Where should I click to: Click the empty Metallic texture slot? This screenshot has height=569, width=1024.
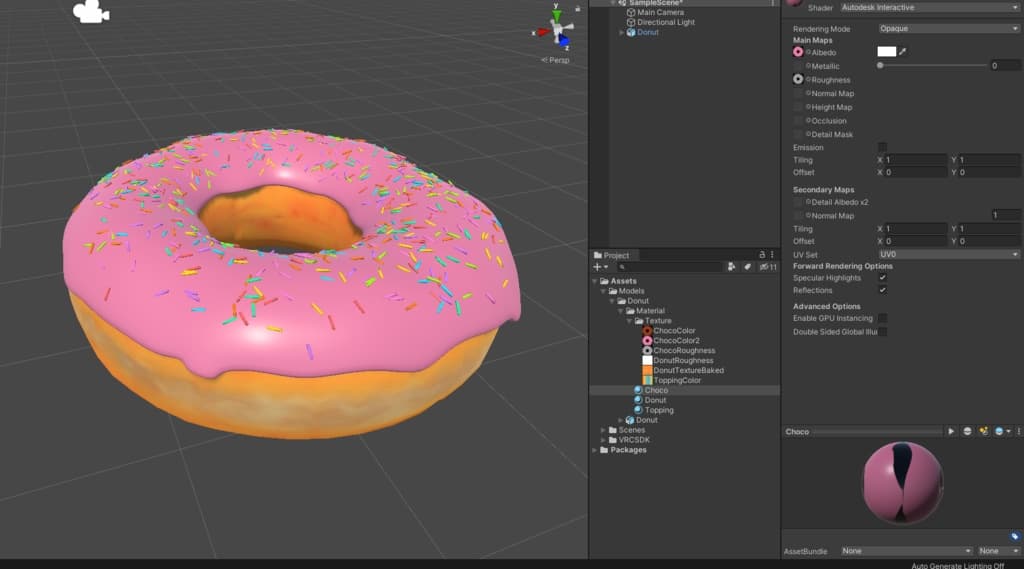pos(798,65)
